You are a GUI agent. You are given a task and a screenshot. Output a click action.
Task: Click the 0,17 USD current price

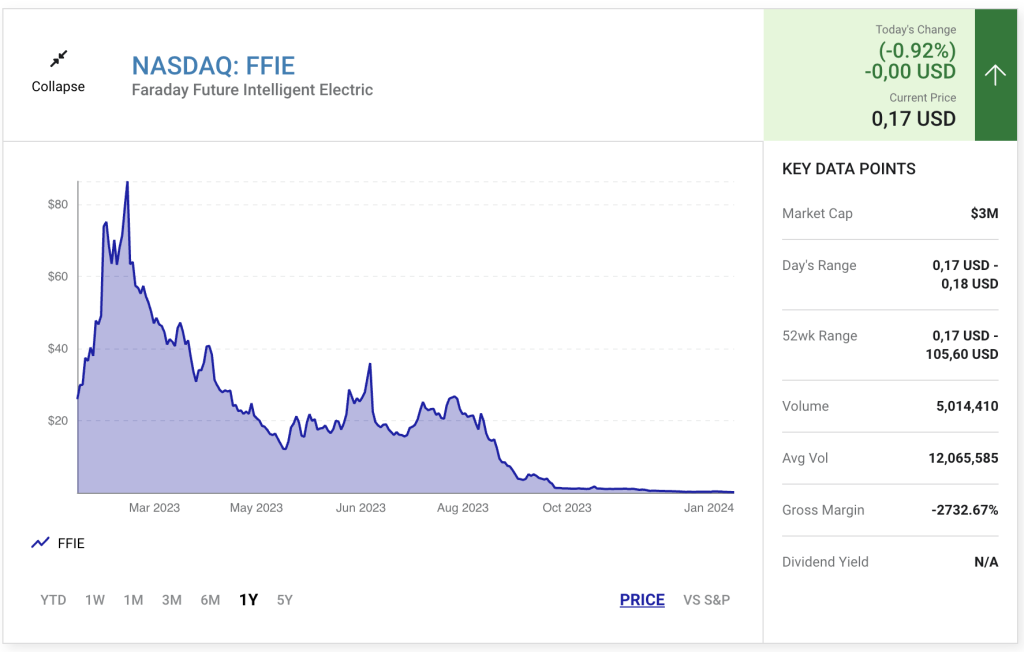914,119
